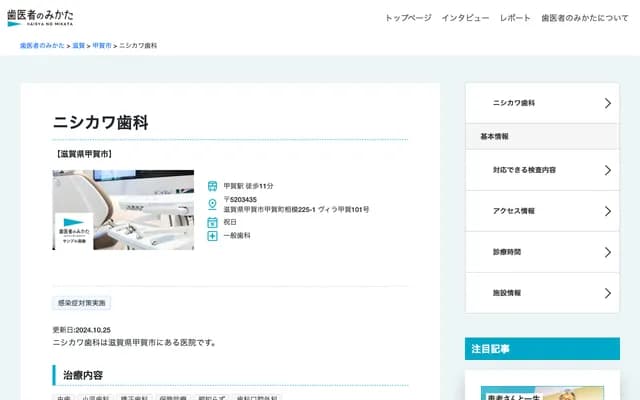This screenshot has width=640, height=400.
Task: Click the chevron beside sidebar ニシカワ歯科
Action: click(x=608, y=103)
